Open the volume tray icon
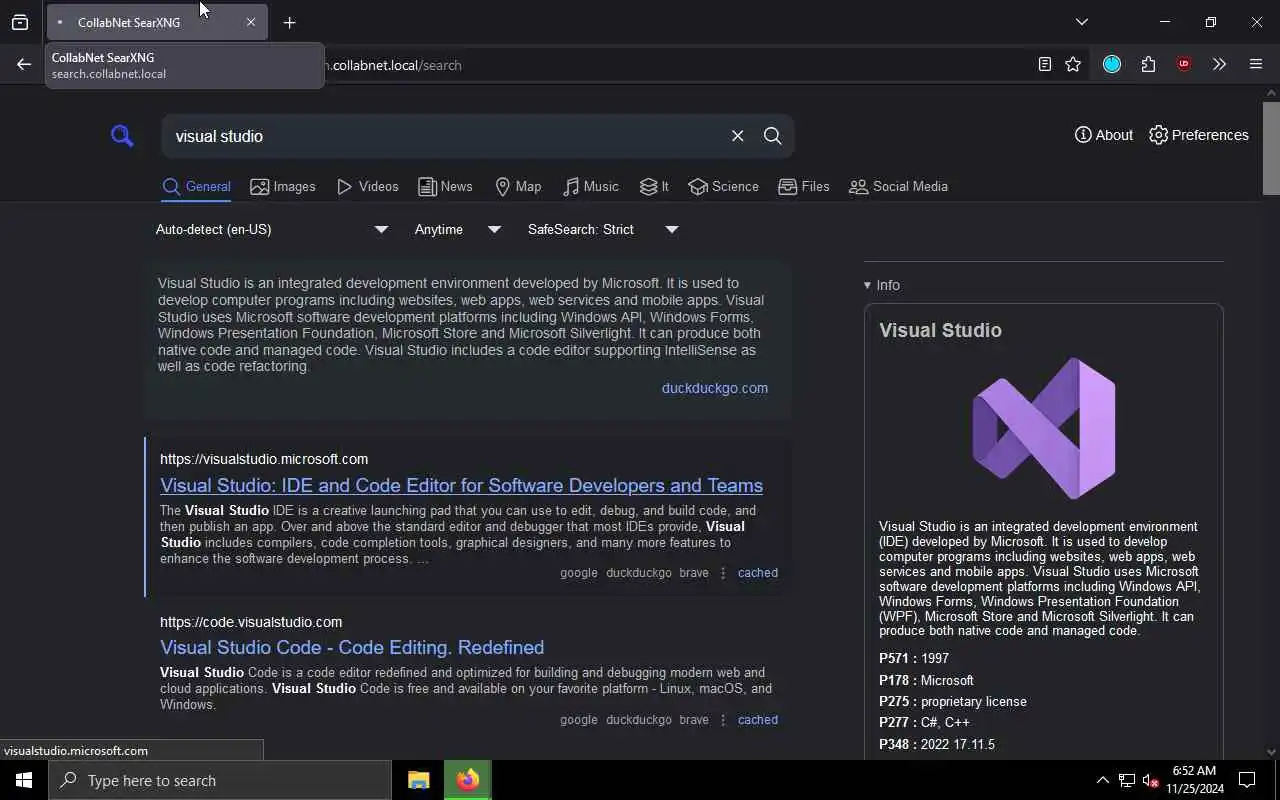This screenshot has width=1280, height=800. 1150,780
